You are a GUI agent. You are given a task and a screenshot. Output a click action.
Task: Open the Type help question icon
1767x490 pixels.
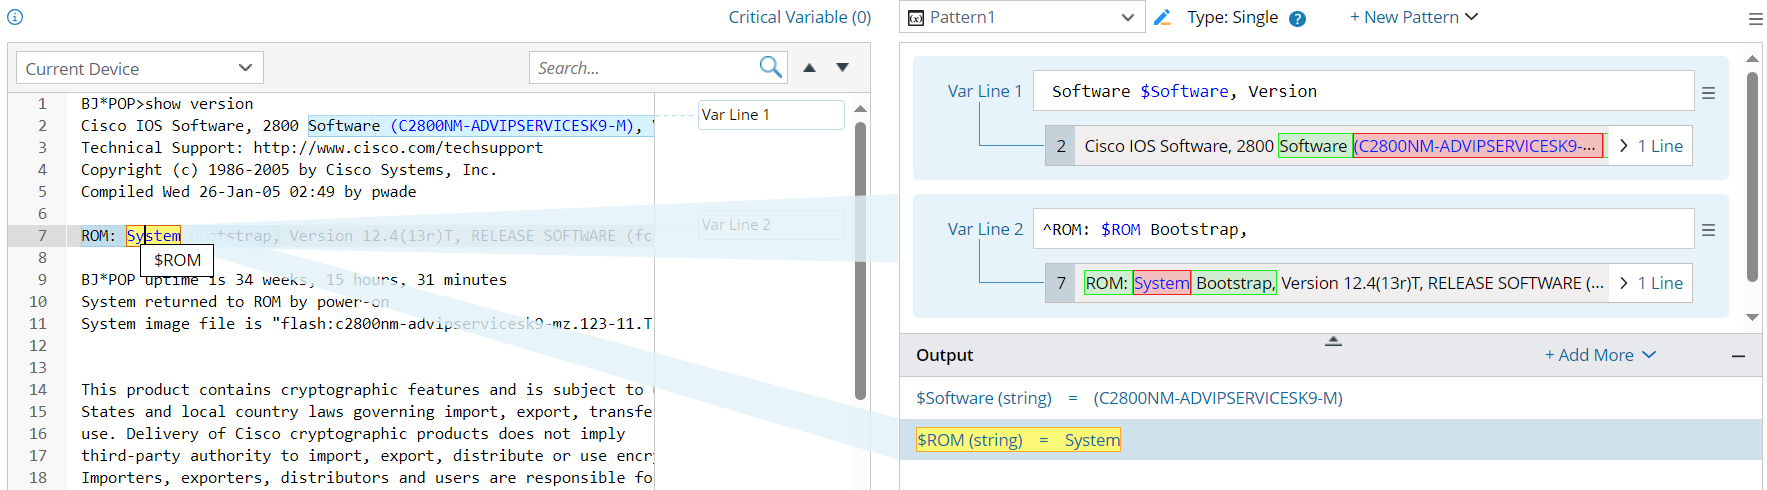1297,18
